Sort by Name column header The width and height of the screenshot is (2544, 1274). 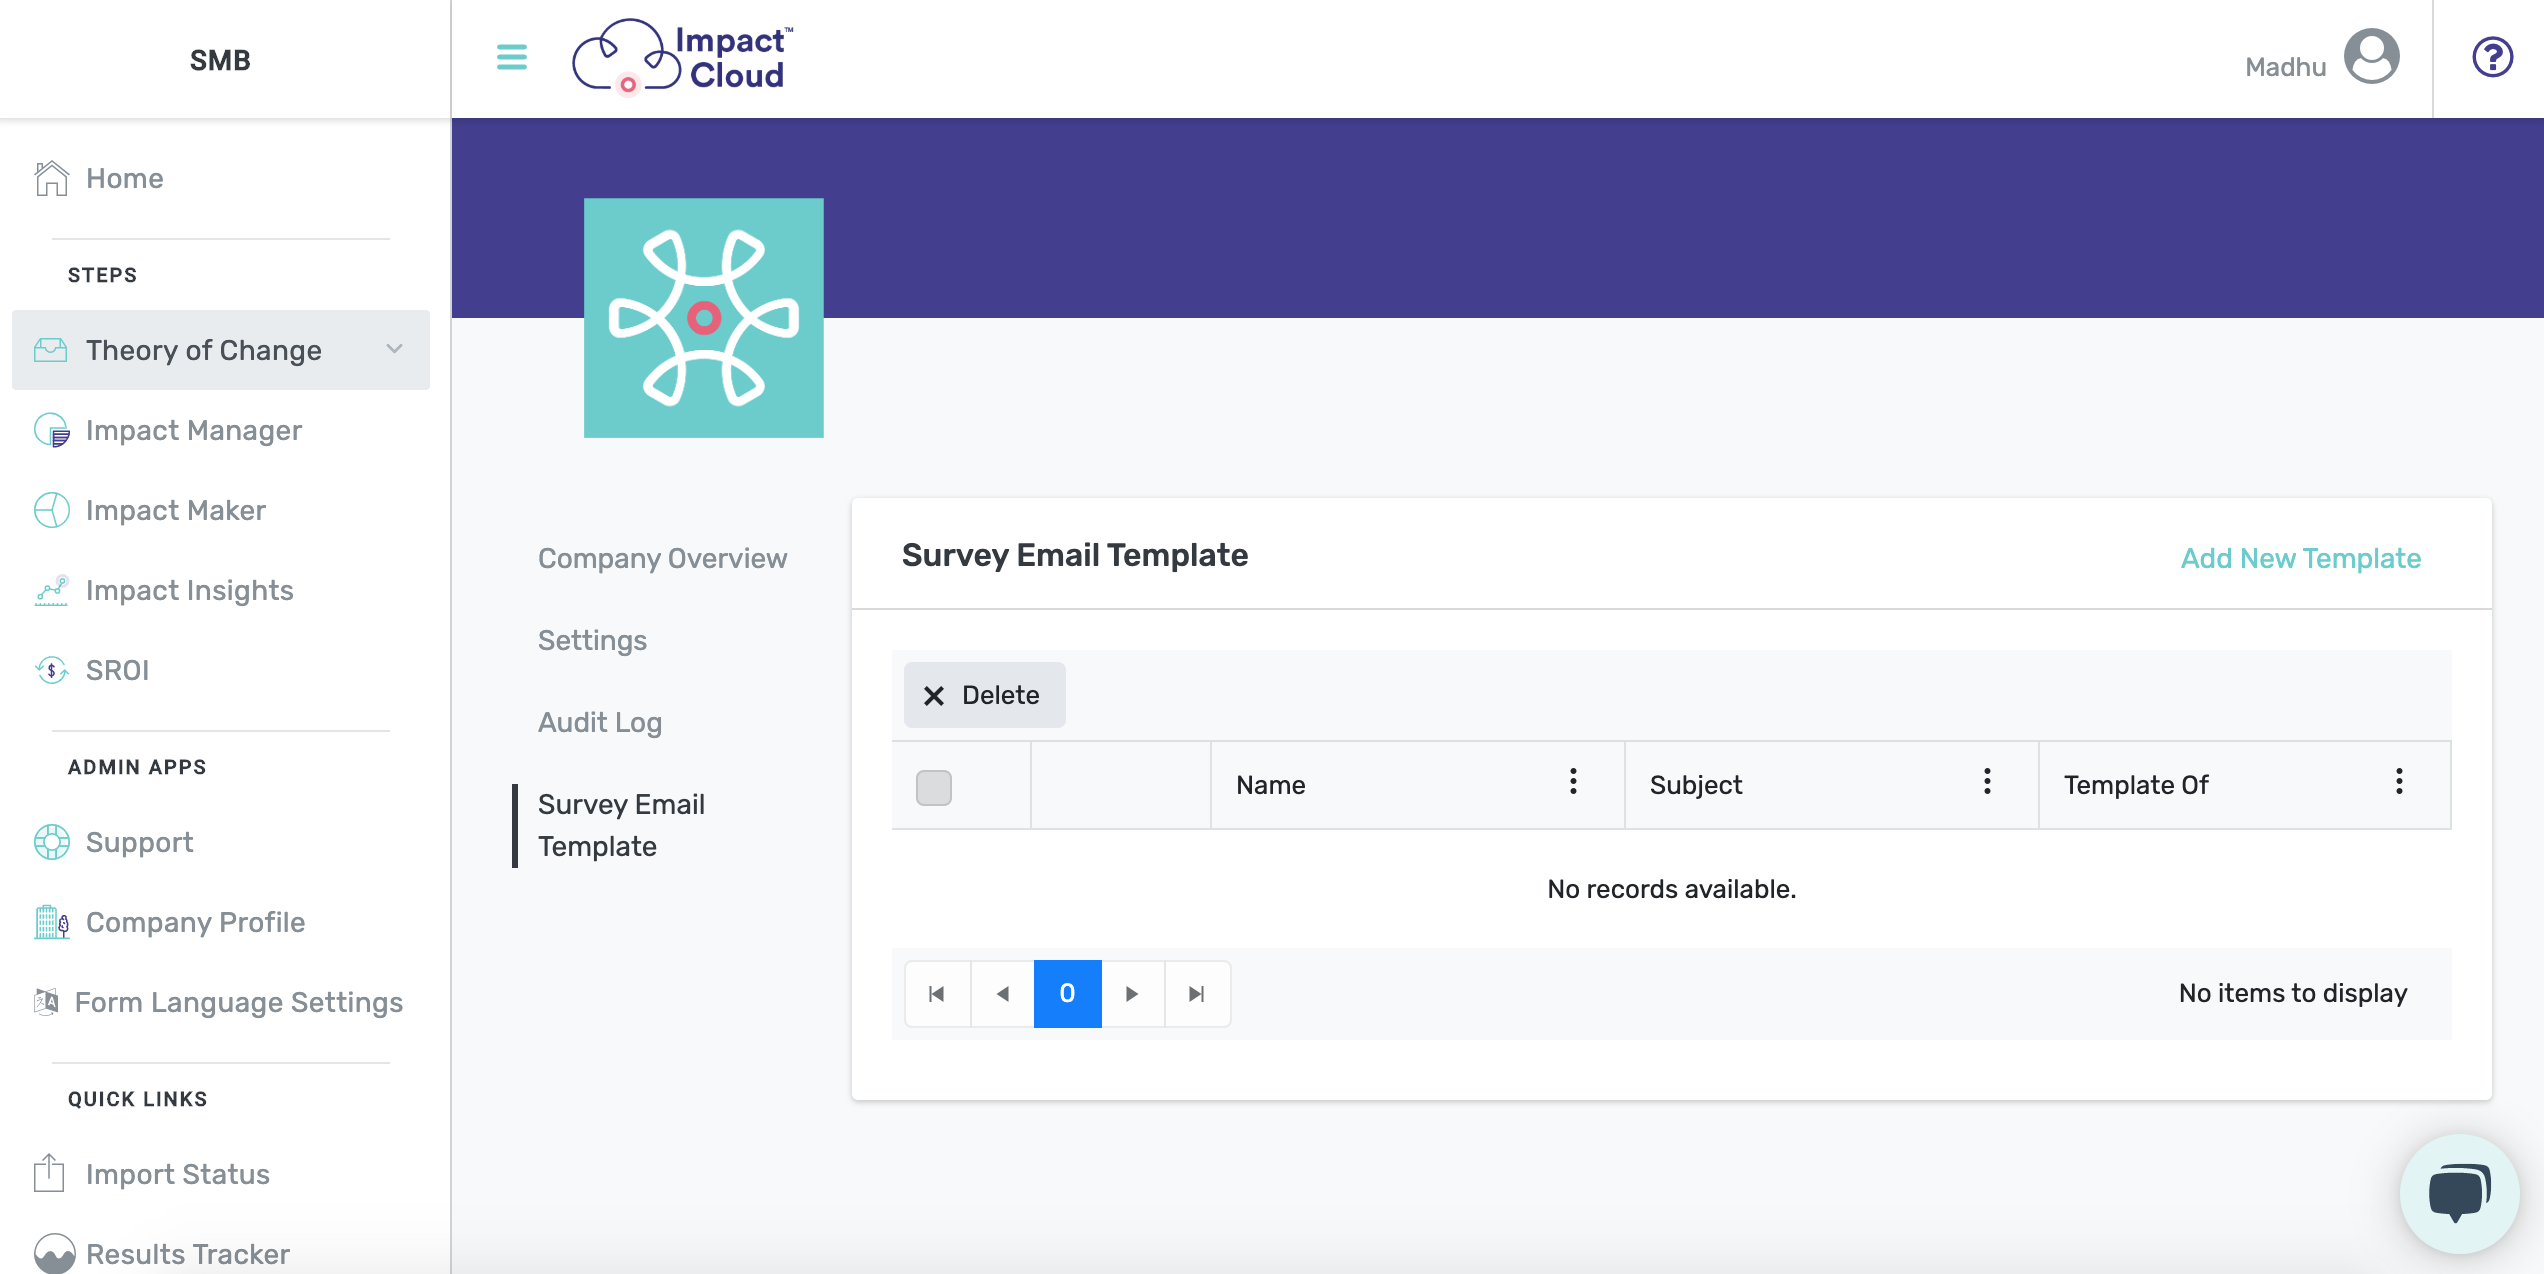tap(1270, 785)
